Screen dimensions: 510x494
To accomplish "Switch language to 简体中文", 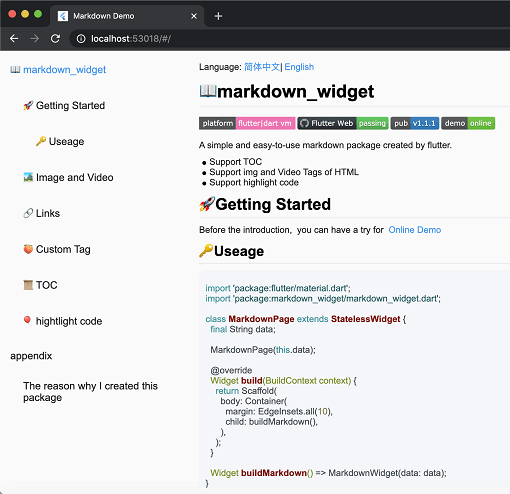I will click(x=262, y=67).
